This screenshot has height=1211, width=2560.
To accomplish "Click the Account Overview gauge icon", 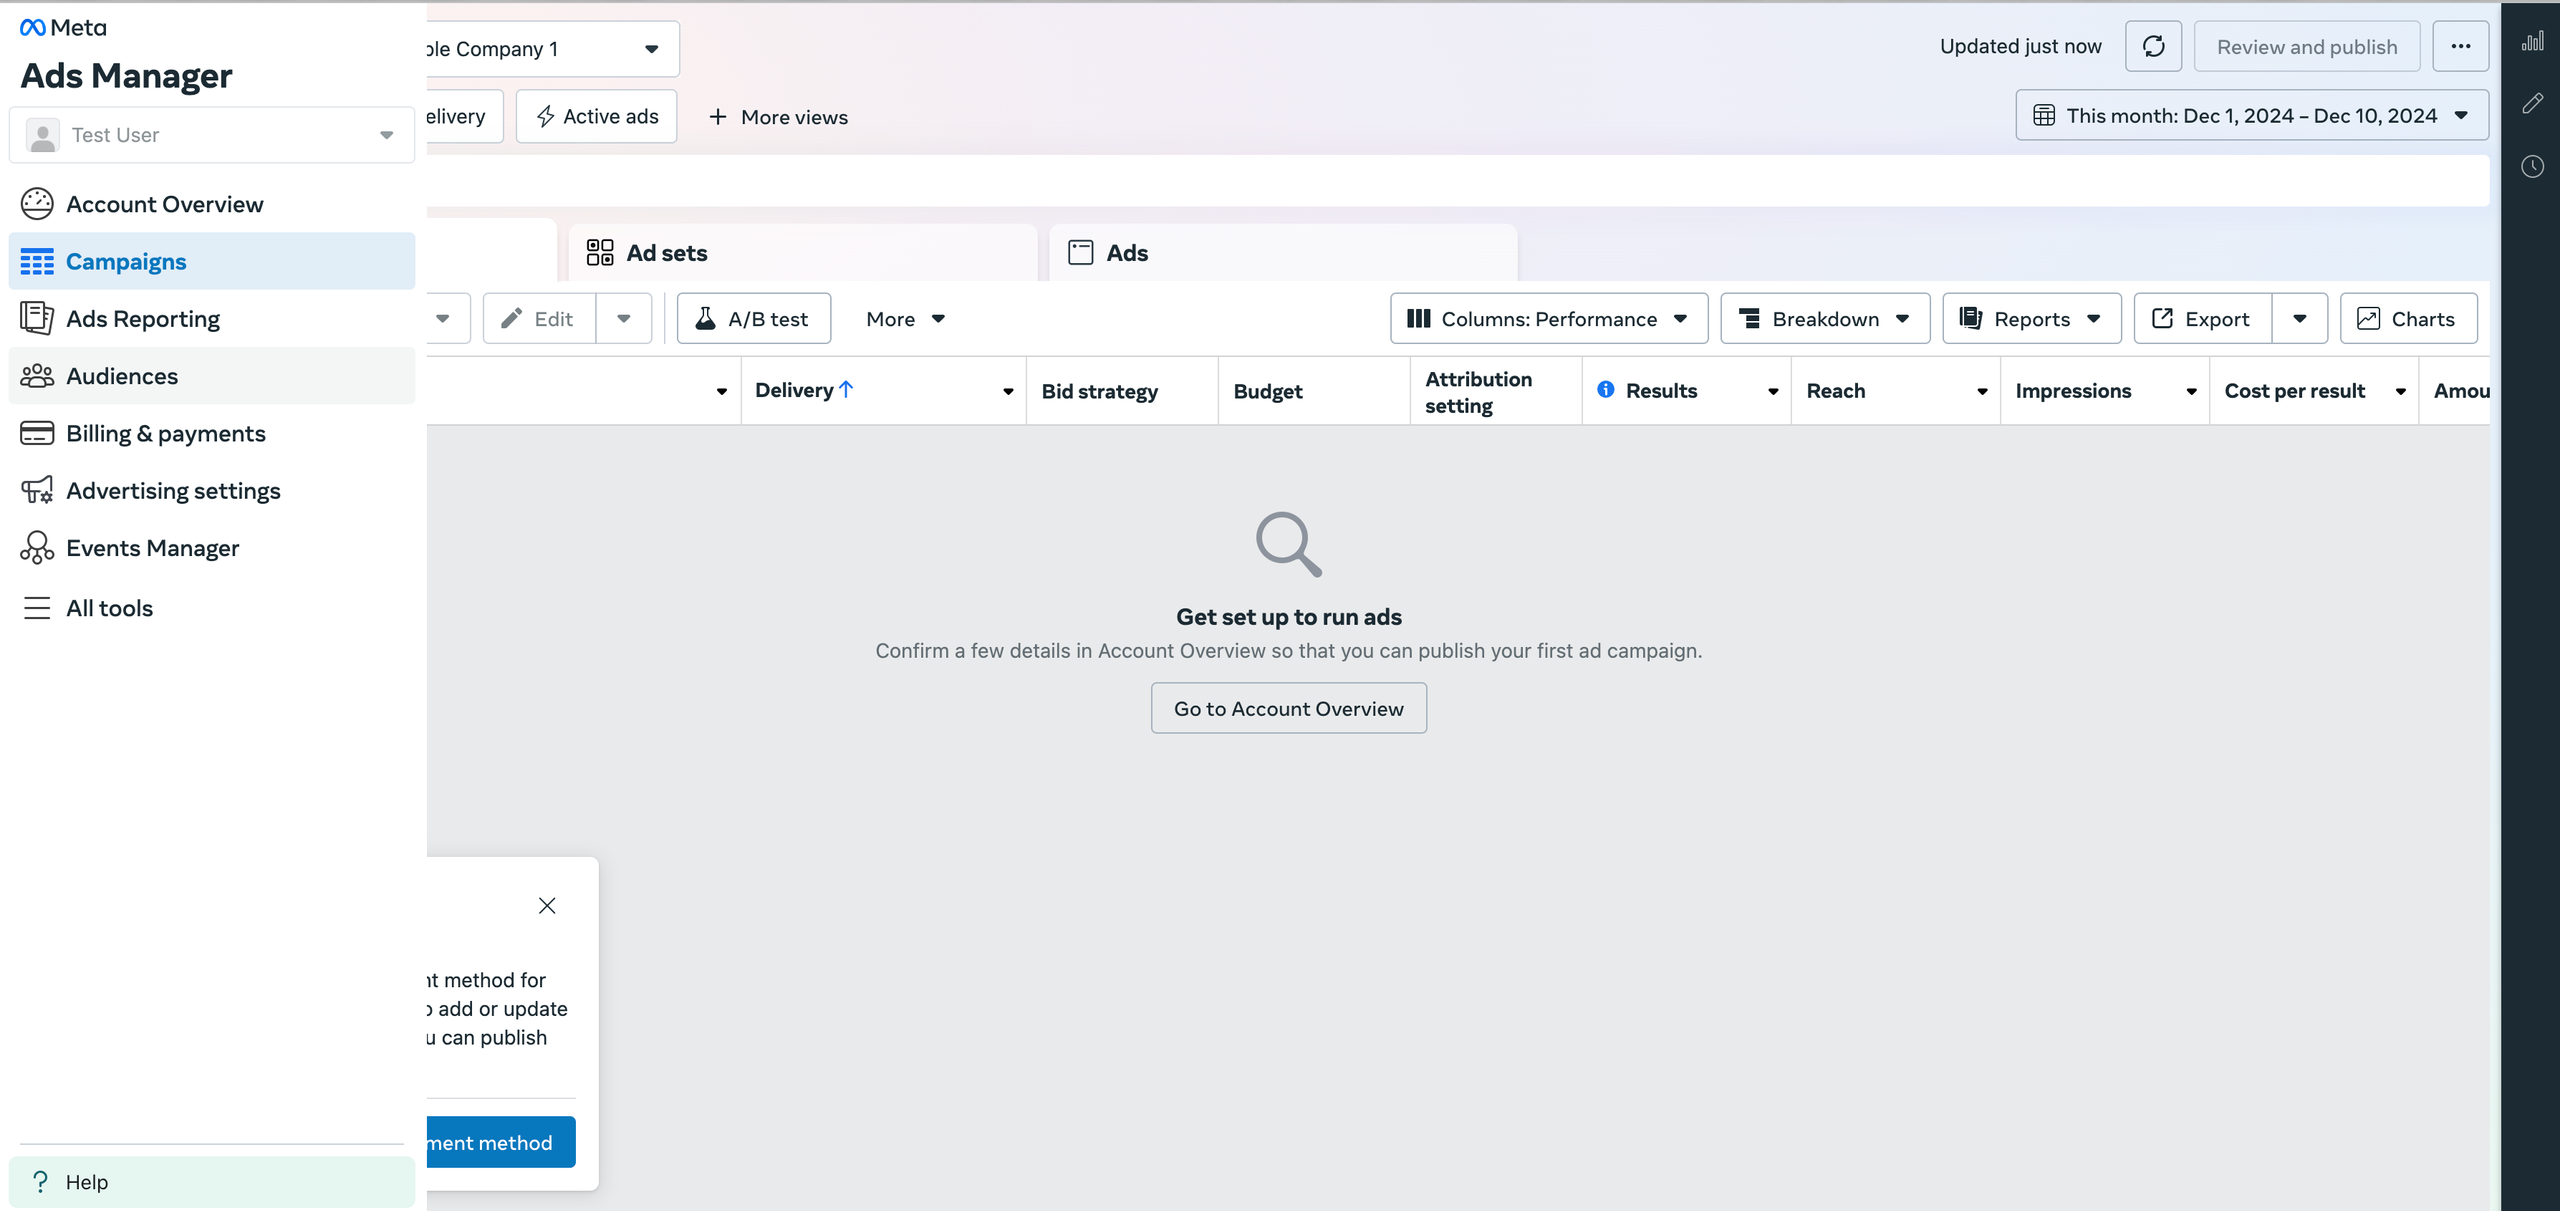I will click(x=37, y=204).
